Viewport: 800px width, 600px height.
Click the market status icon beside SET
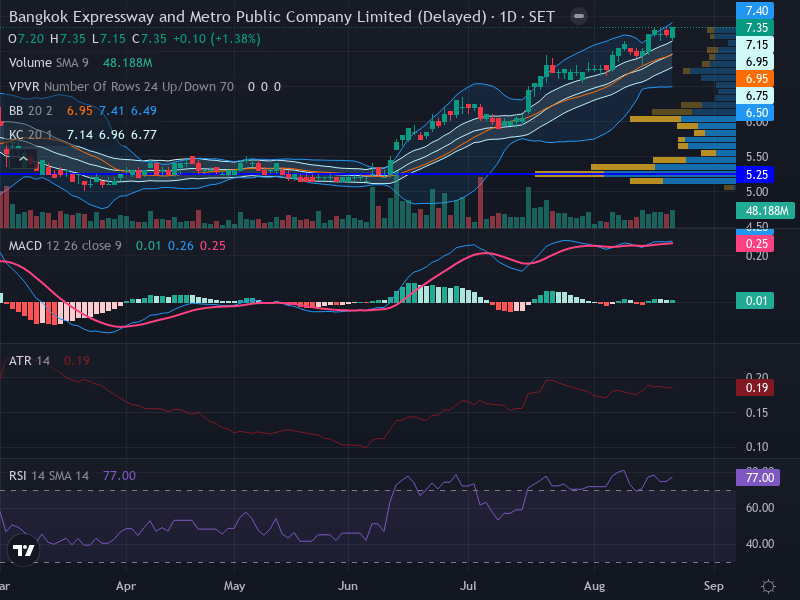pos(579,16)
